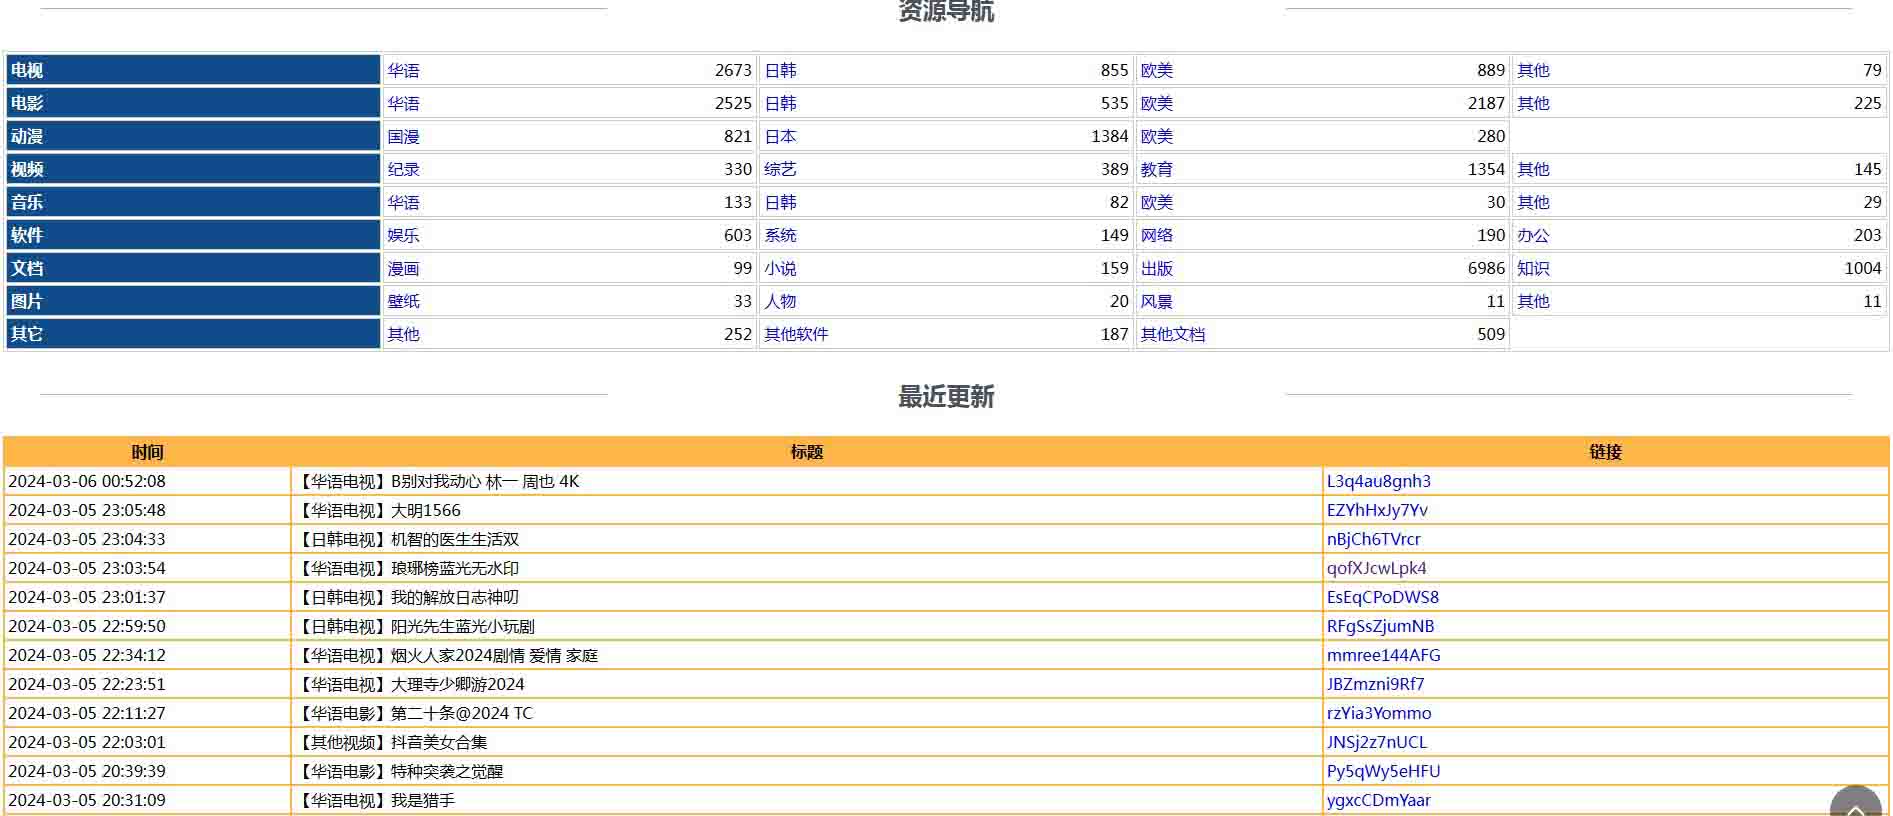Open link EsEqCPoDWS8
This screenshot has width=1893, height=816.
(1382, 597)
